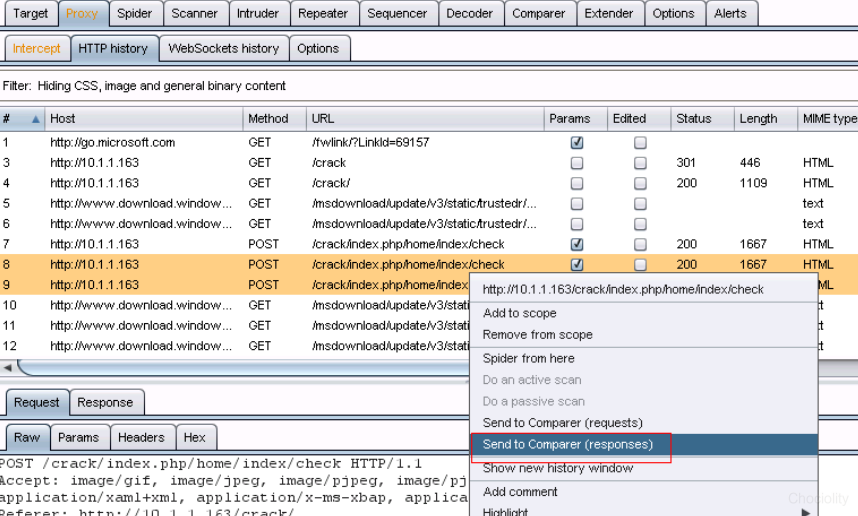Select row 9 host 10.1.1.163
Image resolution: width=858 pixels, height=516 pixels.
[95, 285]
